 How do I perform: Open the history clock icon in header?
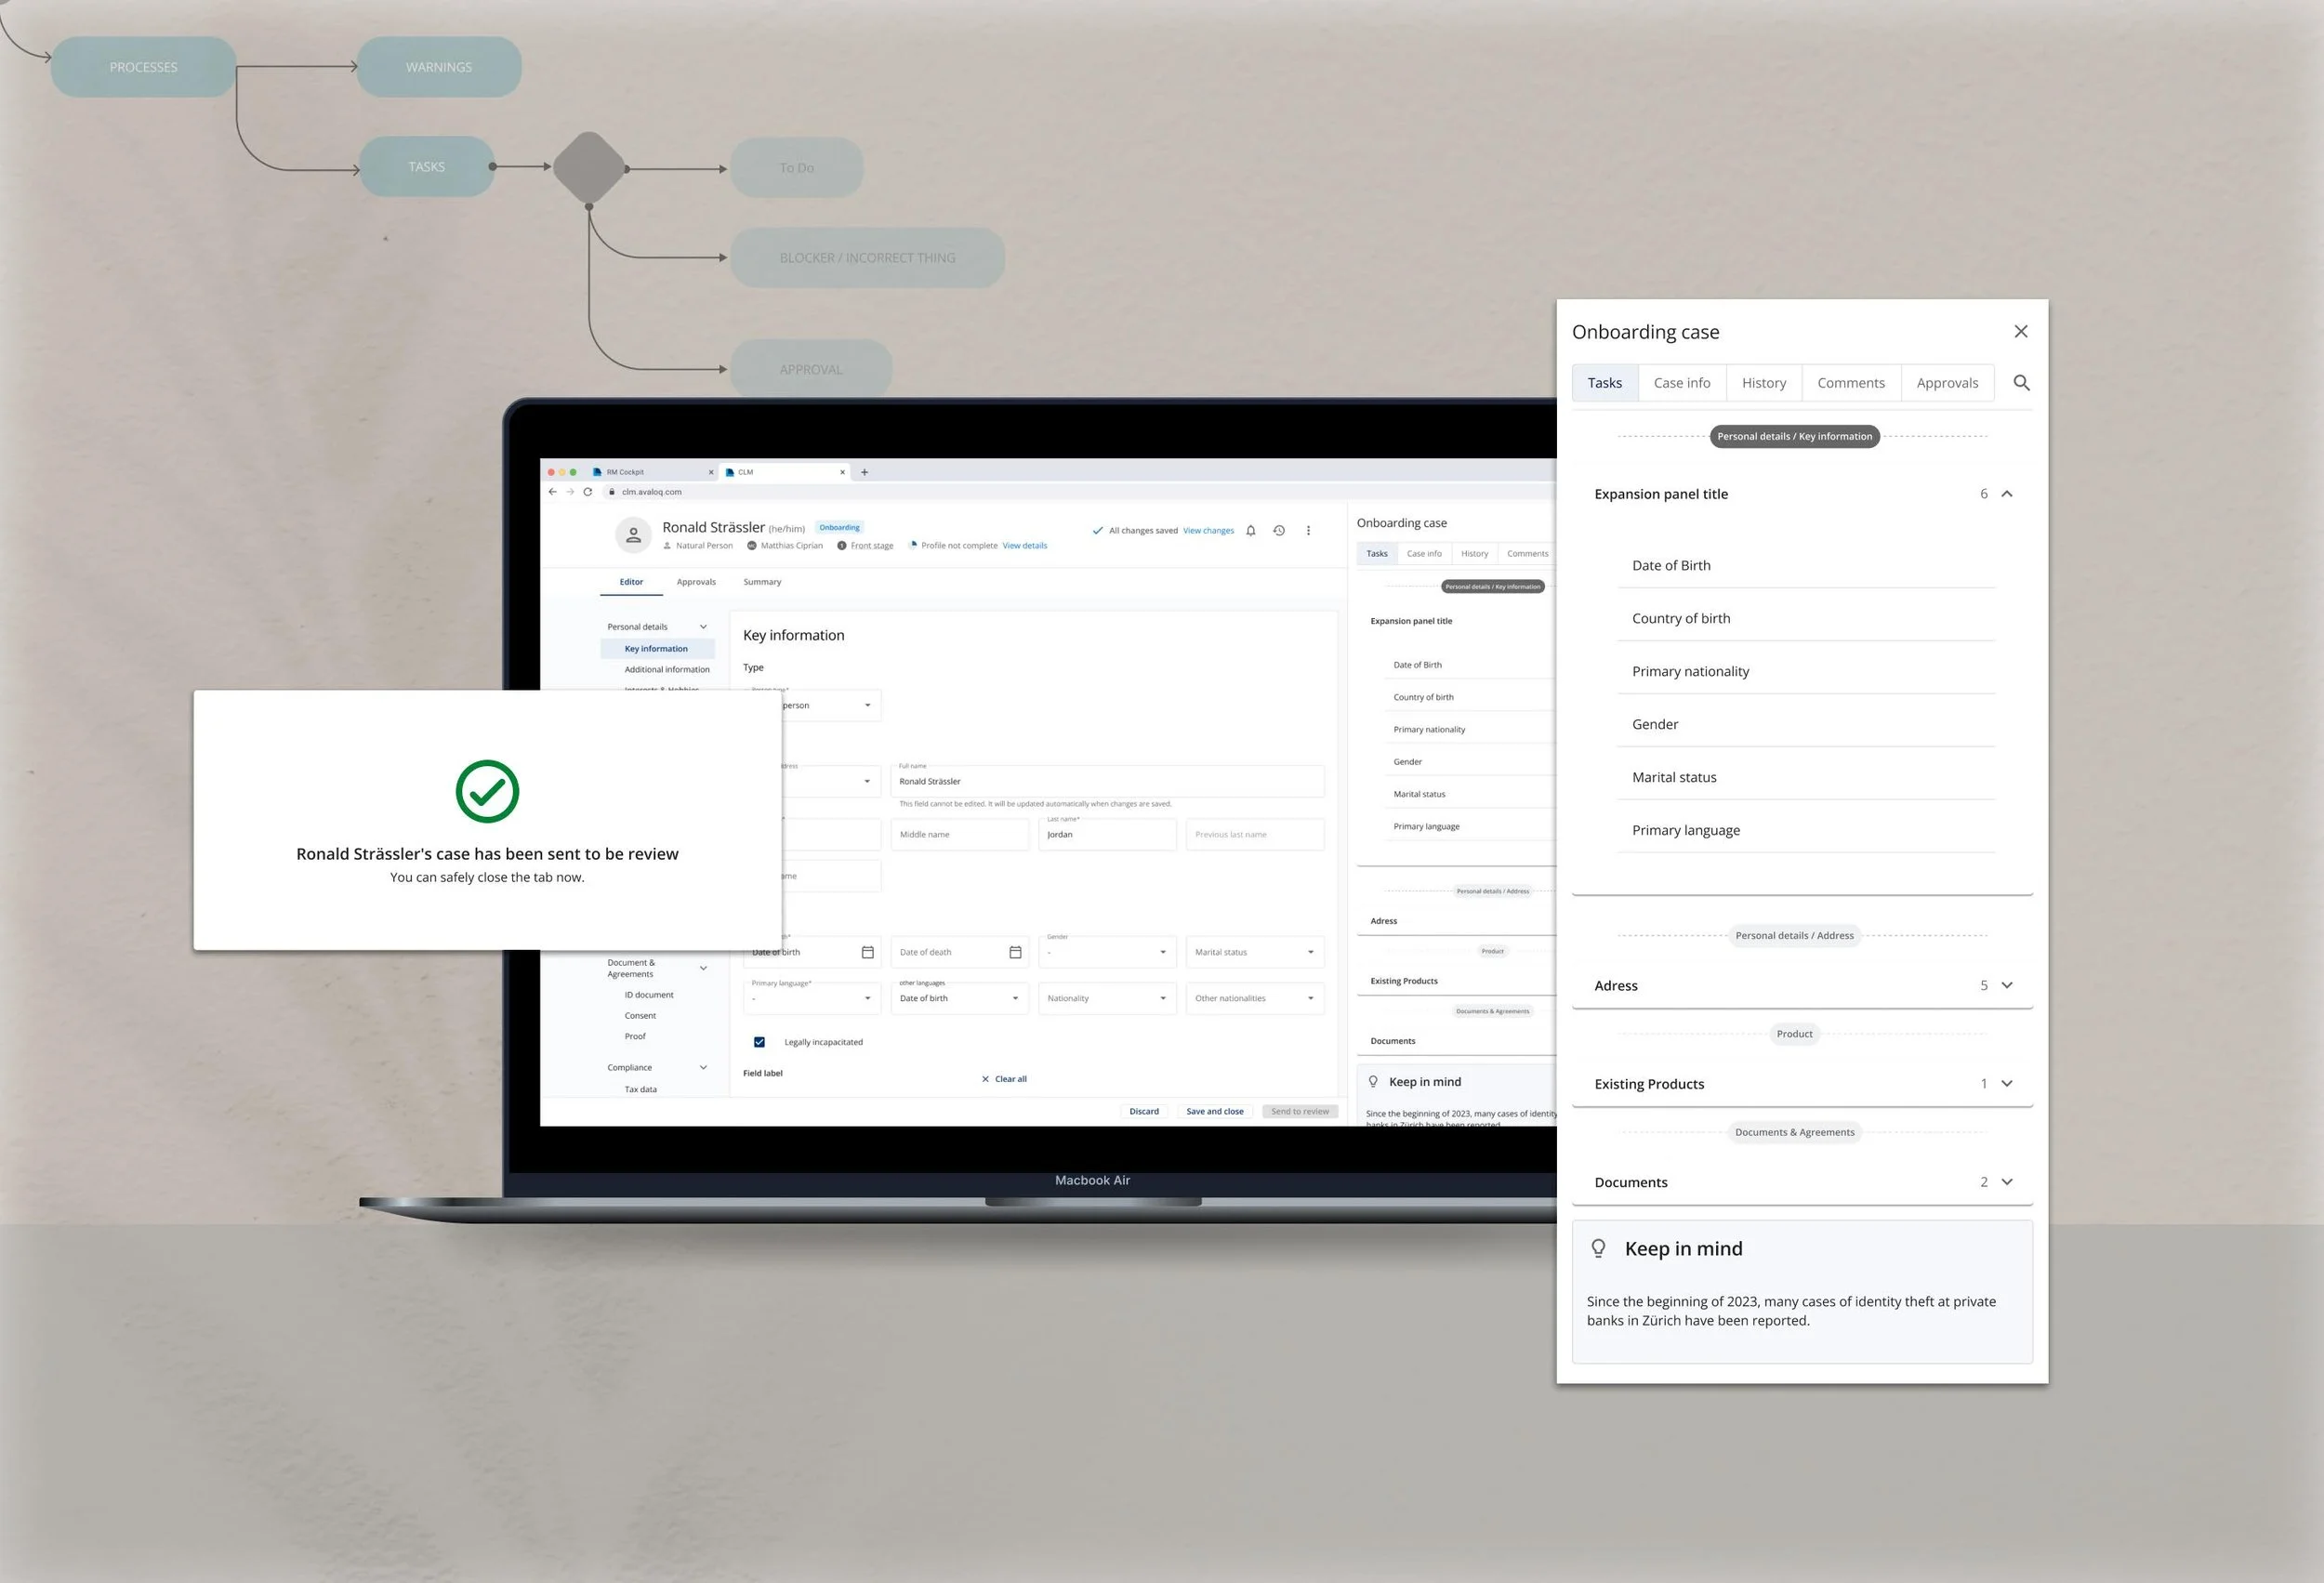coord(1278,531)
